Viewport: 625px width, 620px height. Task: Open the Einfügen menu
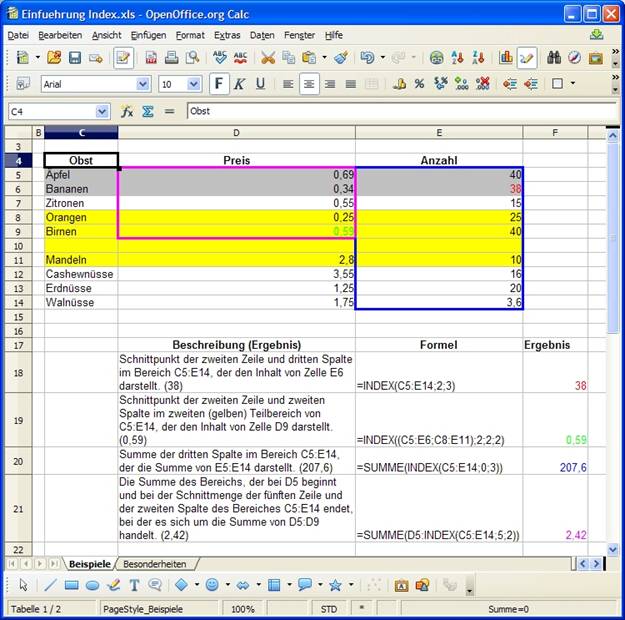148,35
